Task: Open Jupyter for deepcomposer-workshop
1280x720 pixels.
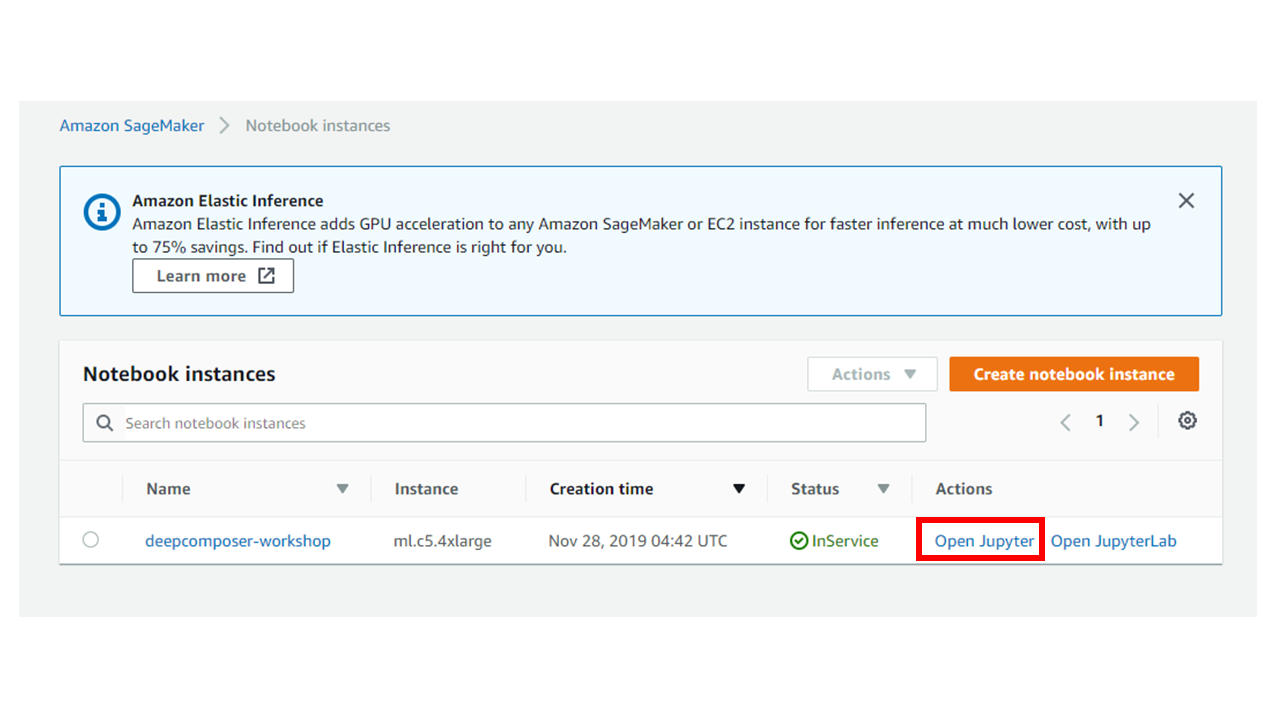Action: click(984, 541)
